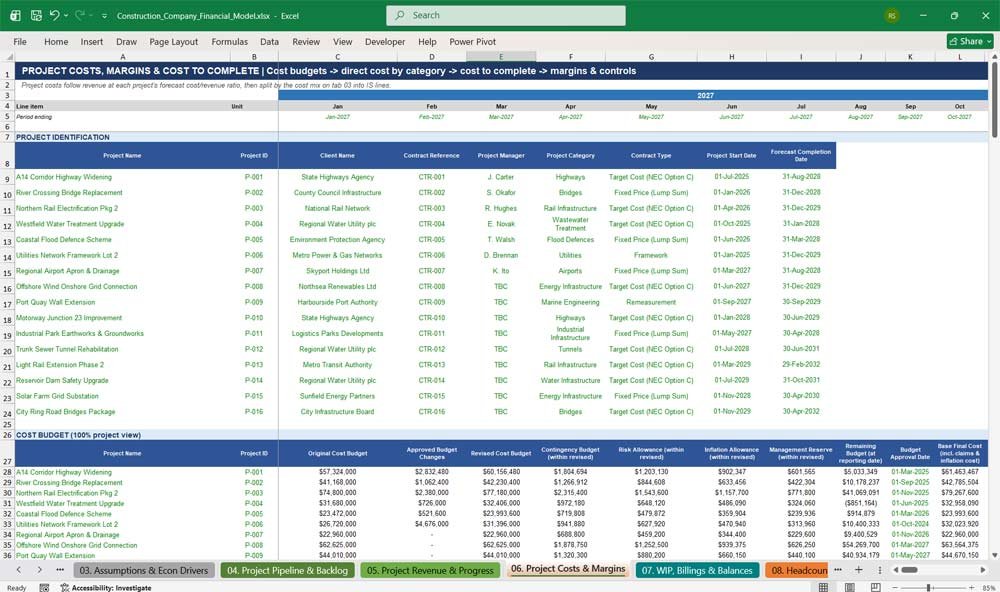Screen dimensions: 1000x592
Task: Open the Power Pivot ribbon tab
Action: 473,41
